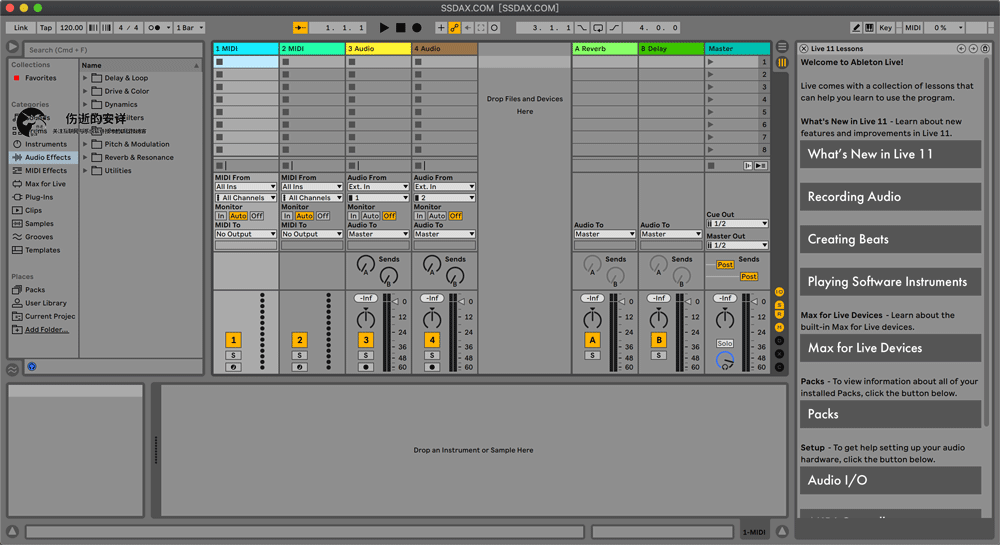Viewport: 1000px width, 545px height.
Task: Open What's New in Live 11 lesson
Action: coord(890,154)
